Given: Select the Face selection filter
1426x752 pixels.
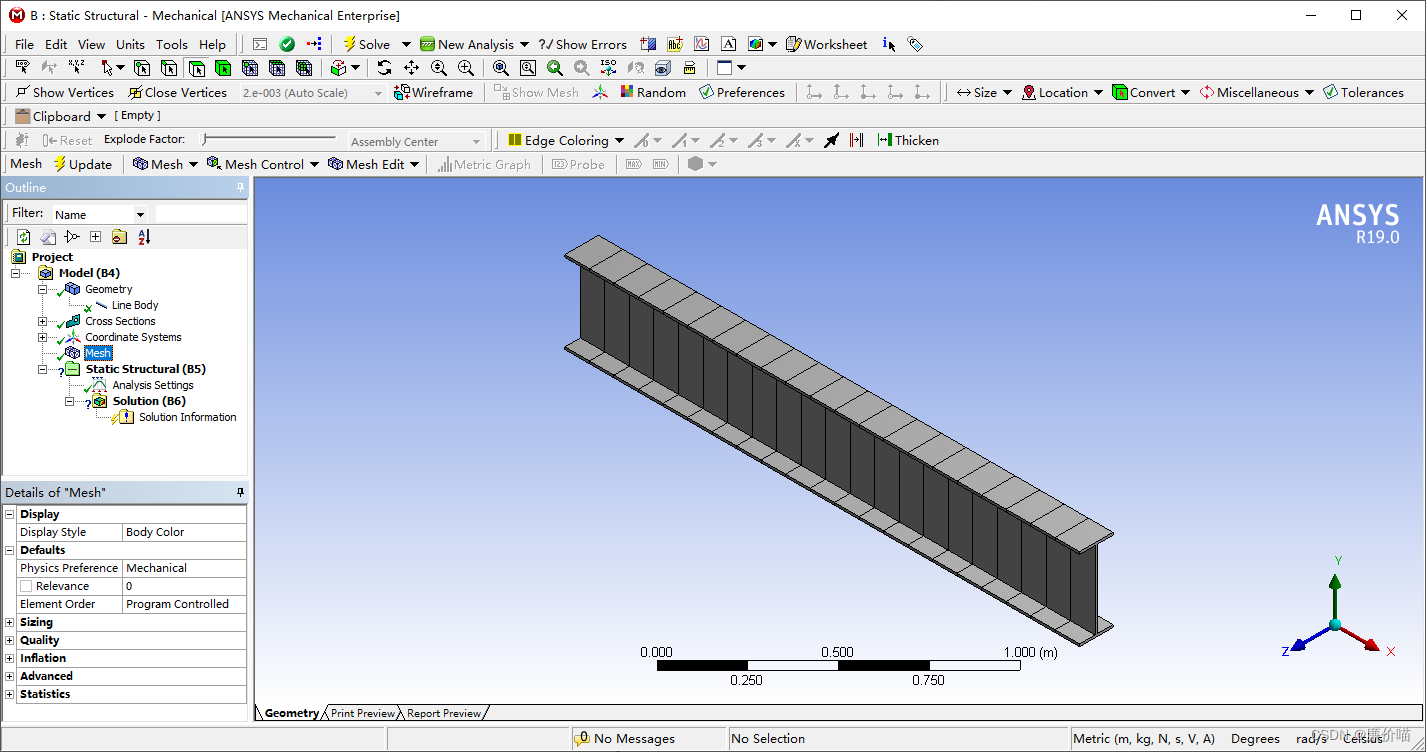Looking at the screenshot, I should 196,68.
